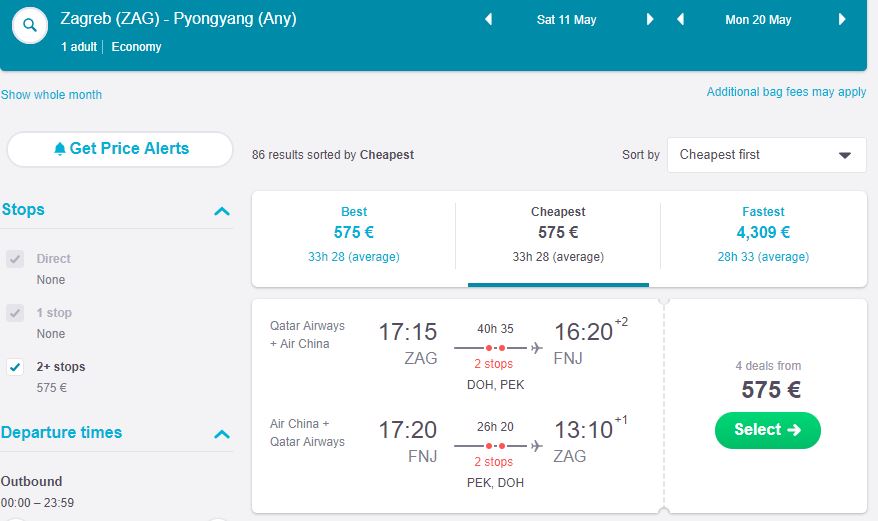This screenshot has width=878, height=521.
Task: Toggle the Direct flights checkbox
Action: pos(15,259)
